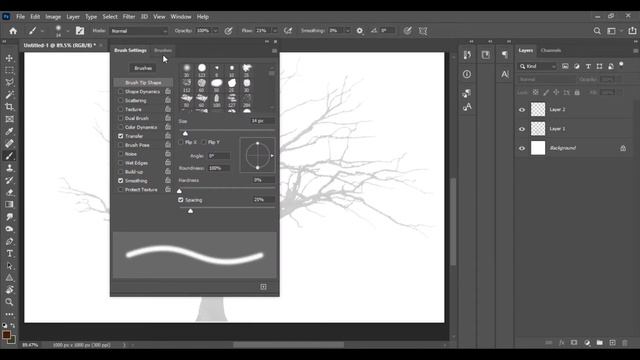Select the Crop tool

pyautogui.click(x=9, y=107)
